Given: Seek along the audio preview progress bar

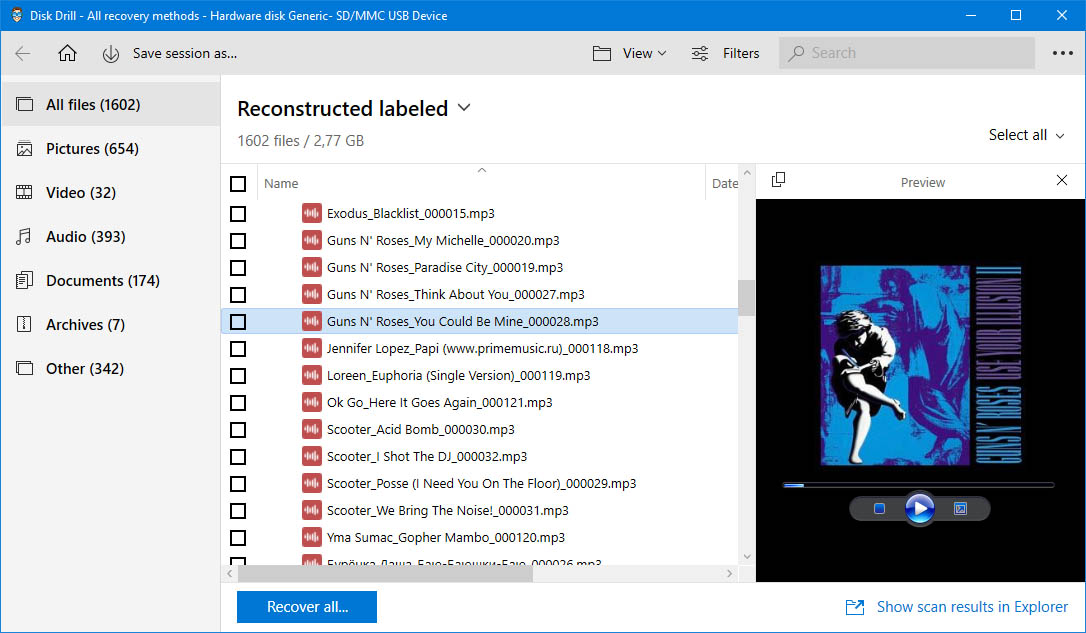Looking at the screenshot, I should 918,485.
